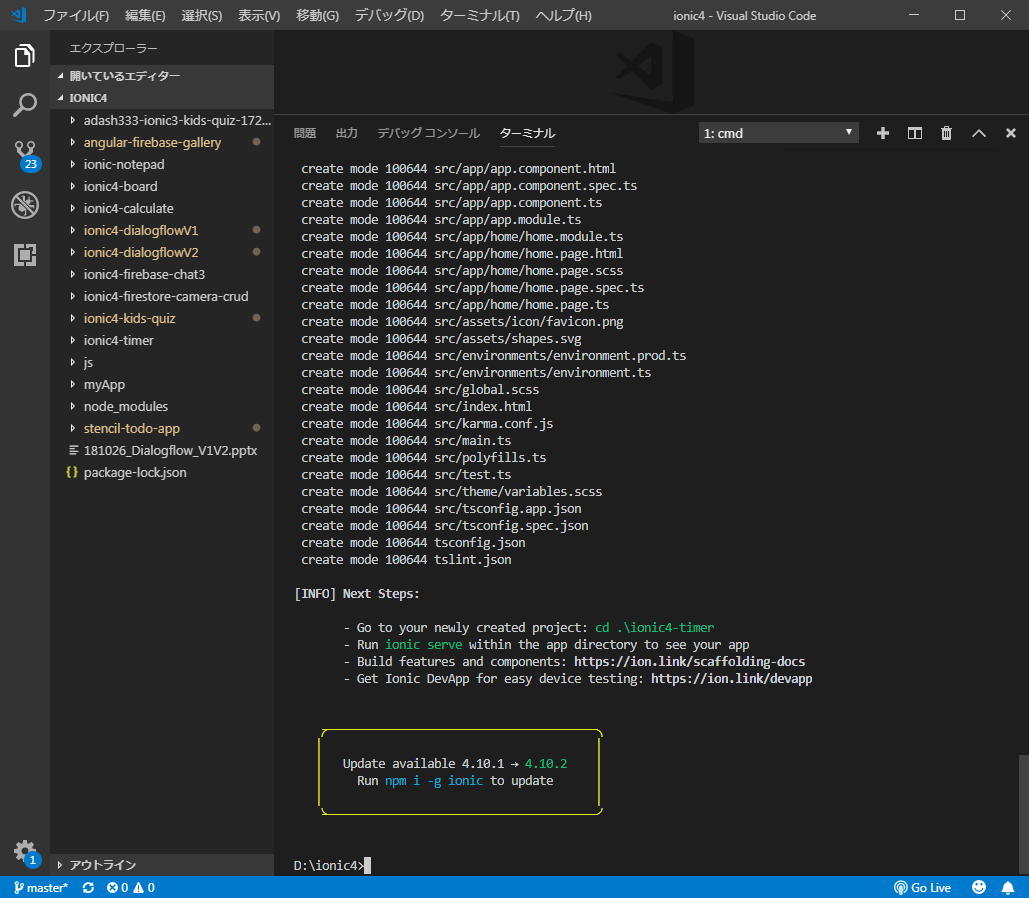
Task: Switch to Debug Console panel tab
Action: tap(429, 133)
